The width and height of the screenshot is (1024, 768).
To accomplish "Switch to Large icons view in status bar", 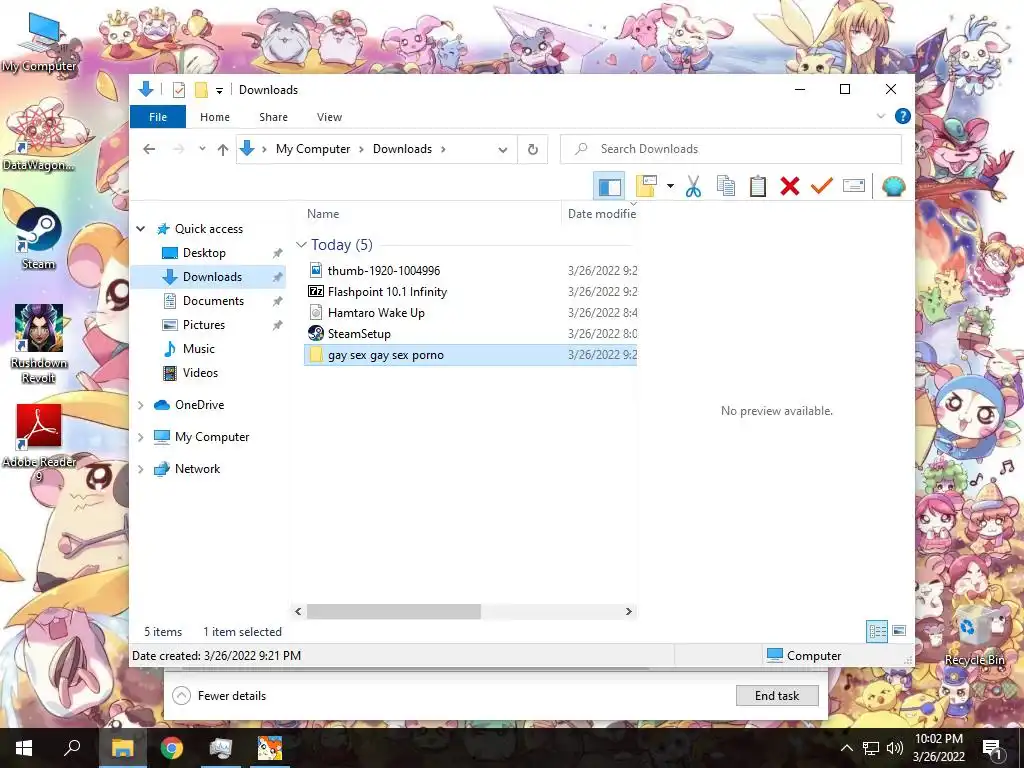I will pyautogui.click(x=899, y=631).
